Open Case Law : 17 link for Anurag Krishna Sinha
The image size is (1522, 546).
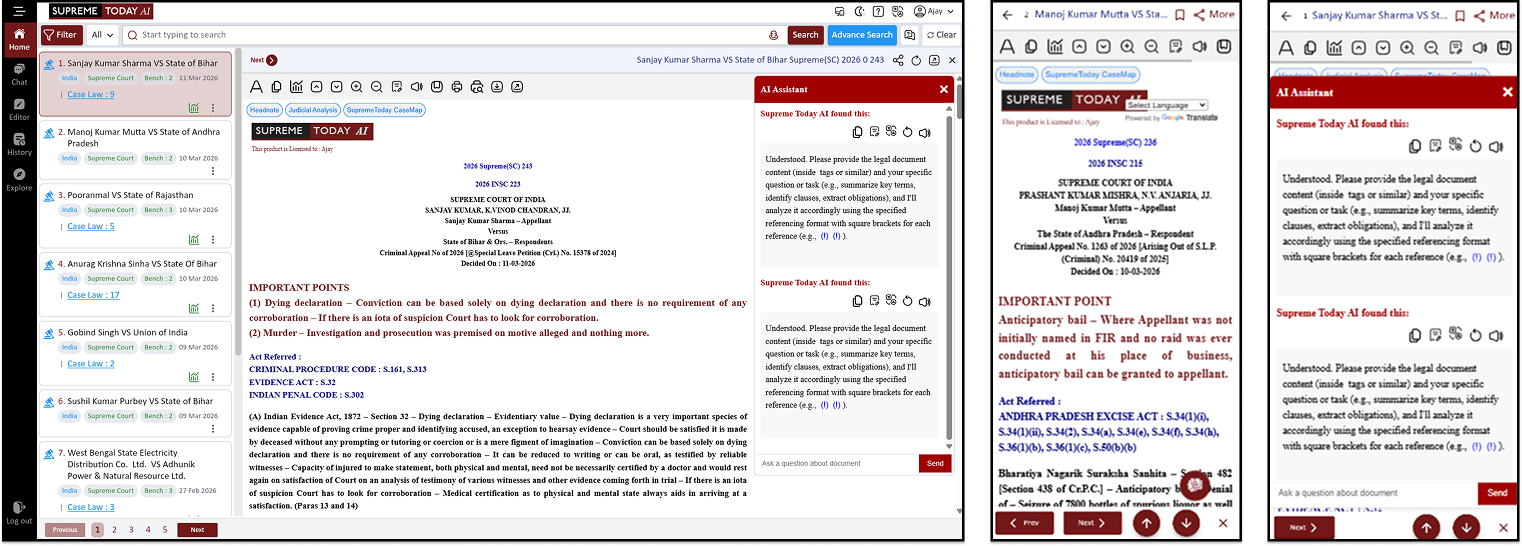[93, 295]
